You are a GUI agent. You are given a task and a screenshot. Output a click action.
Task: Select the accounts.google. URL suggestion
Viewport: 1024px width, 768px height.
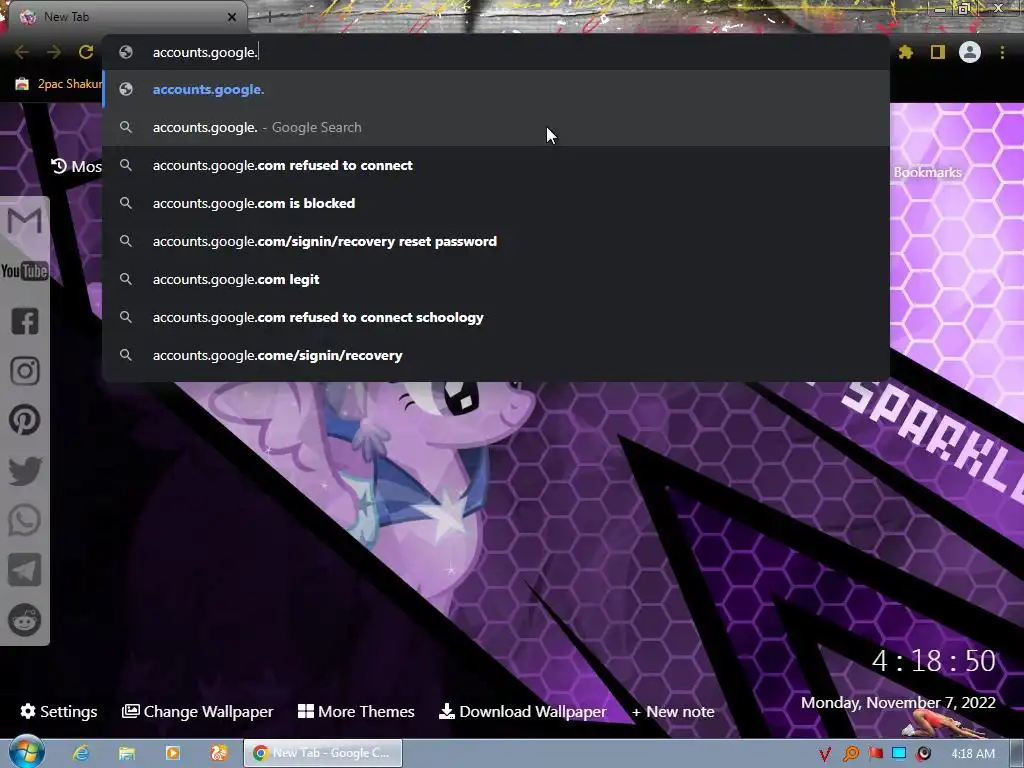click(x=496, y=89)
